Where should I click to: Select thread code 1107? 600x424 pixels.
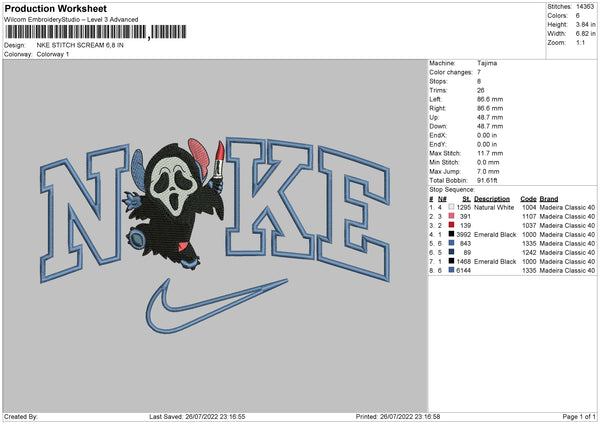(x=529, y=217)
